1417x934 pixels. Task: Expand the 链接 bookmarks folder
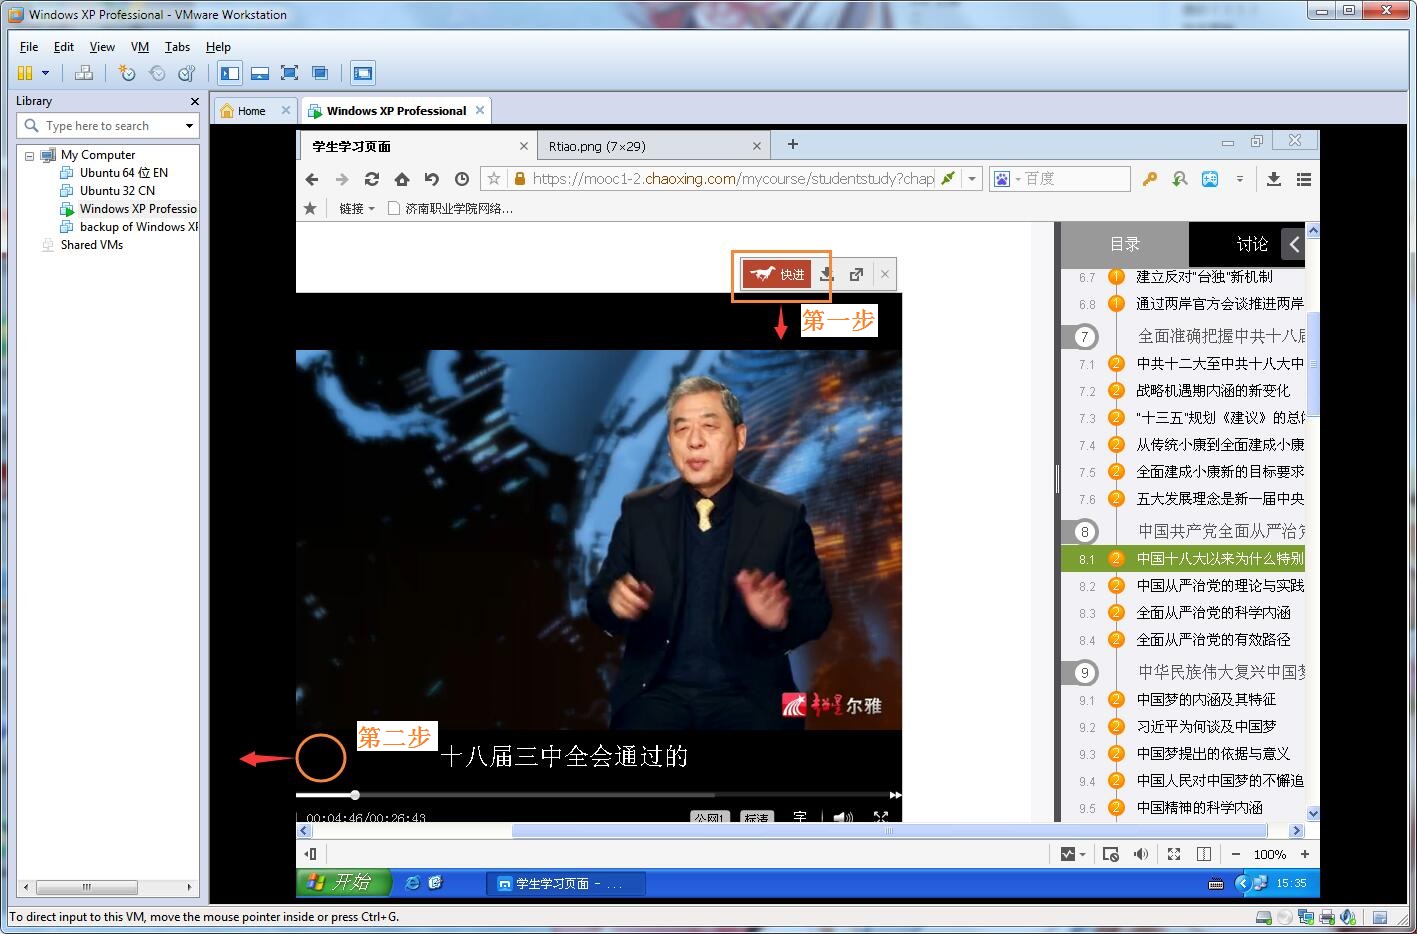(356, 208)
